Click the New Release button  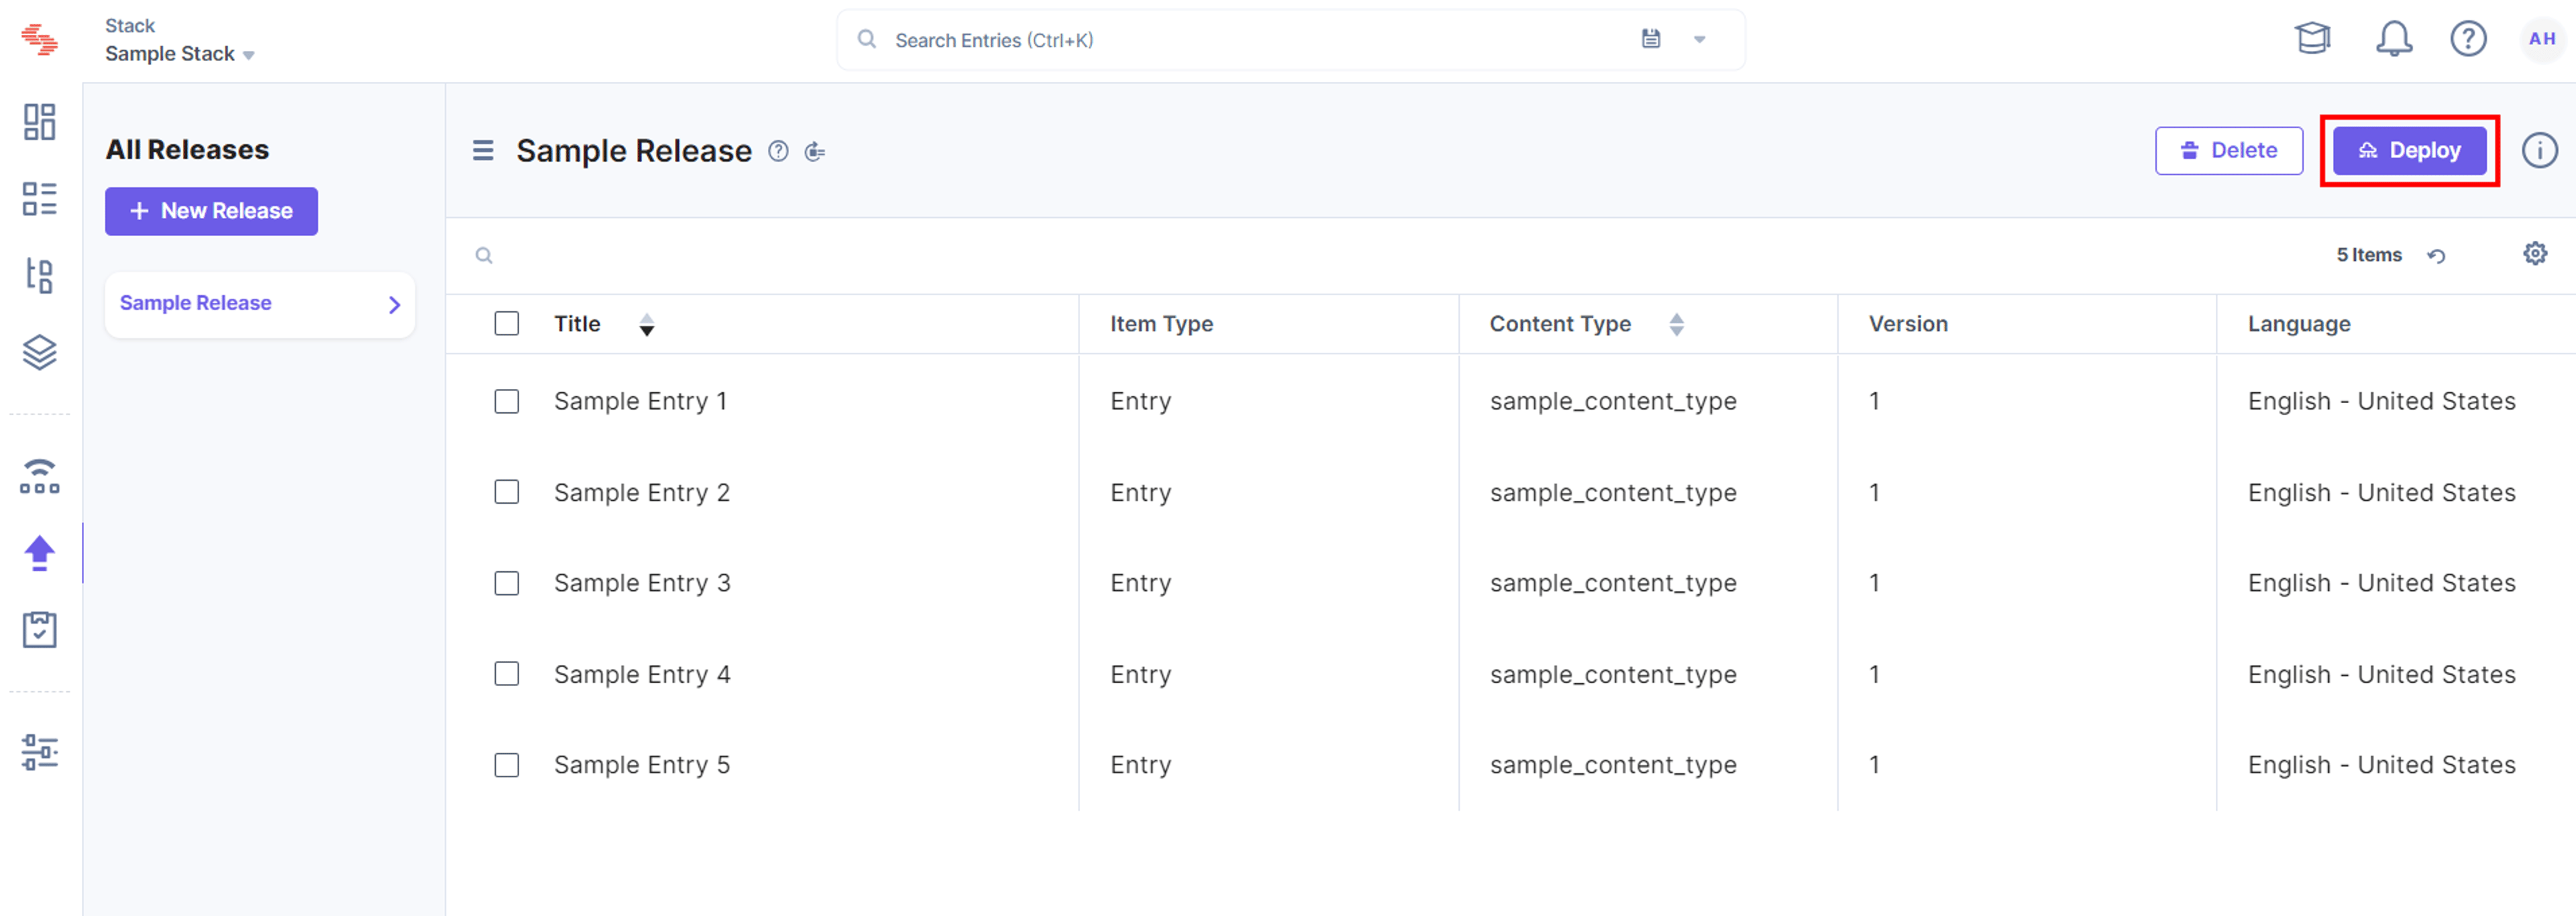click(211, 211)
